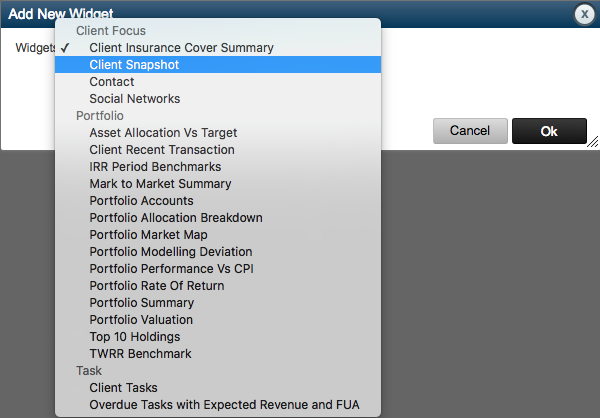Select Portfolio Allocation Breakdown

point(176,218)
